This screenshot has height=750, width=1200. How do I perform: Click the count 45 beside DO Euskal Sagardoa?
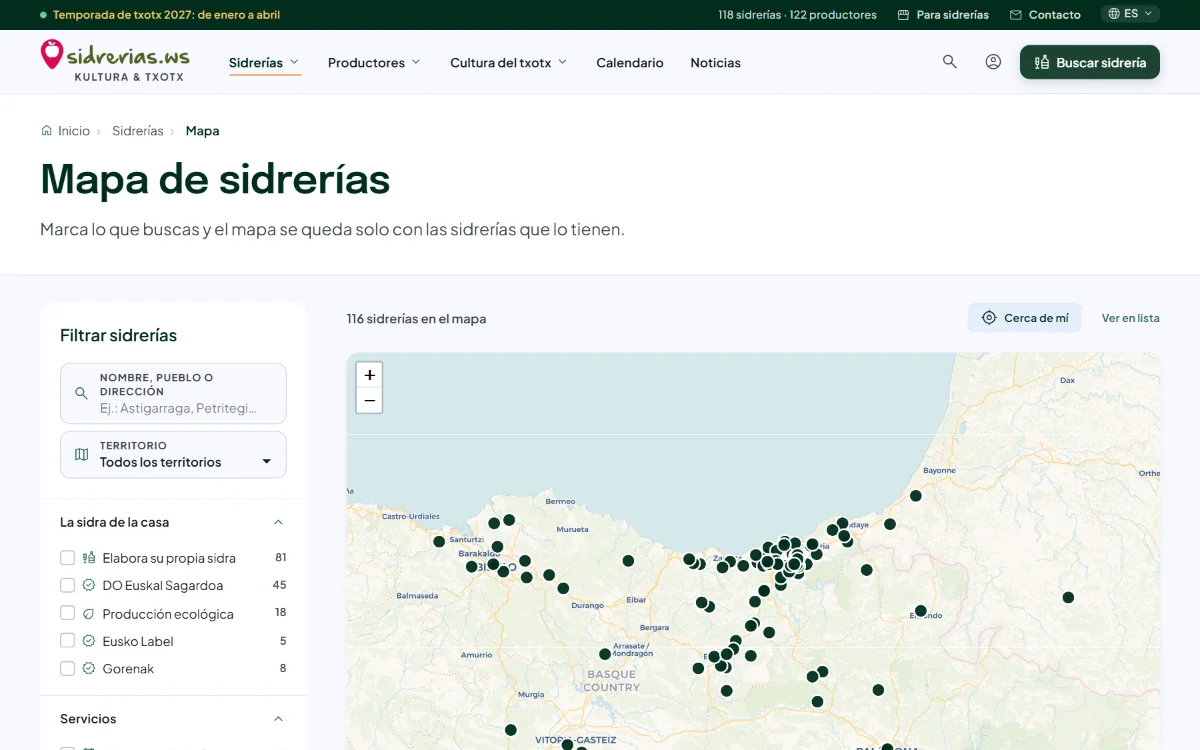(x=280, y=585)
